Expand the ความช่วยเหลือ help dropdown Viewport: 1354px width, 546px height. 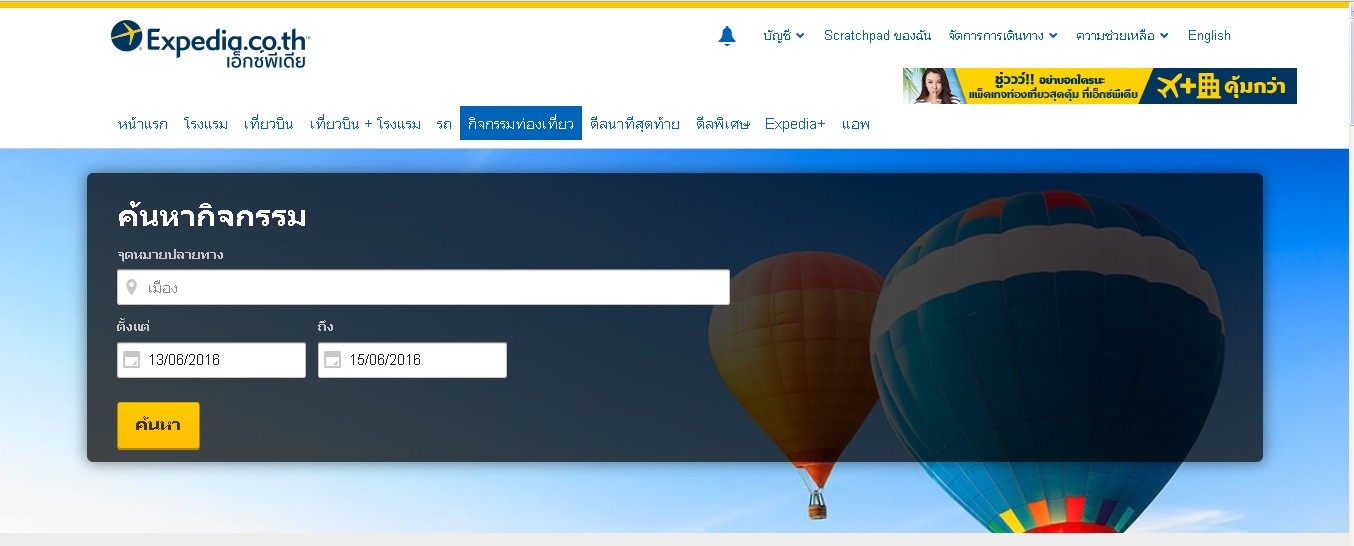pyautogui.click(x=1121, y=36)
